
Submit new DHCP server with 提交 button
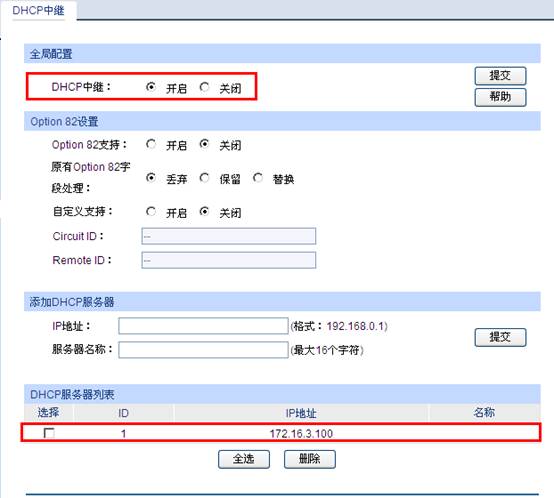point(500,337)
